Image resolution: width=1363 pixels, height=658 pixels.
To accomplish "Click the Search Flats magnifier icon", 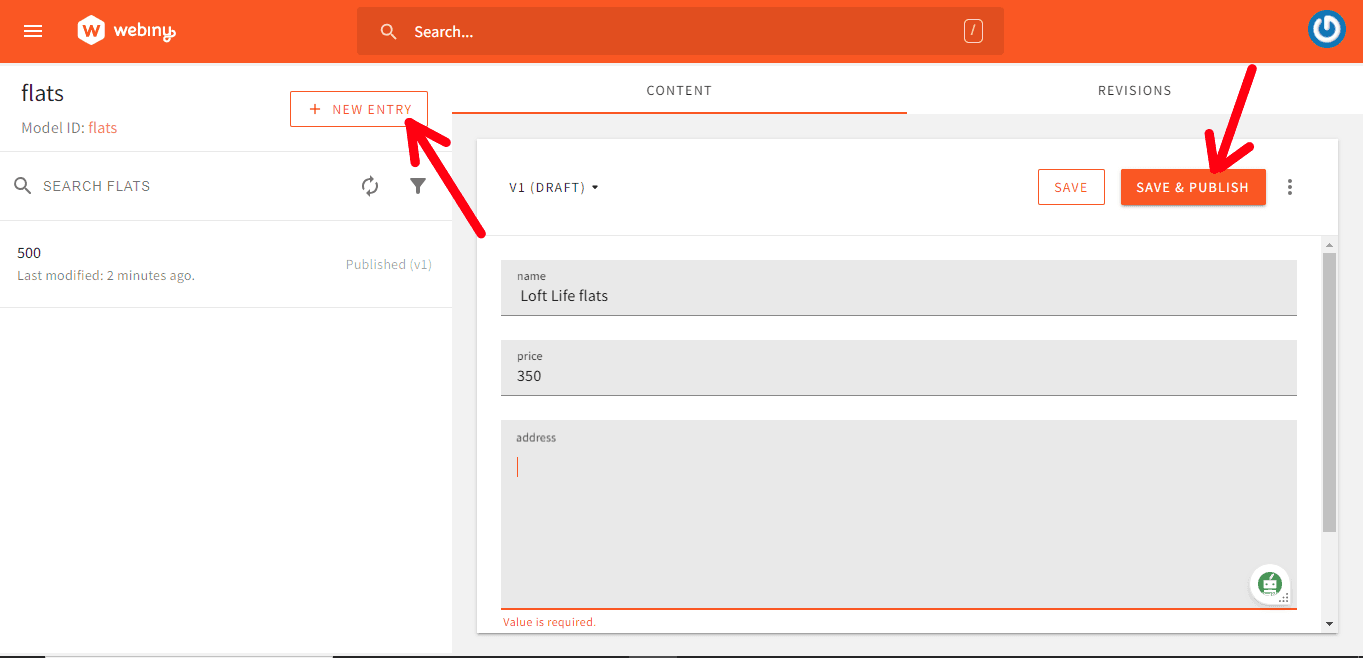I will click(x=23, y=186).
